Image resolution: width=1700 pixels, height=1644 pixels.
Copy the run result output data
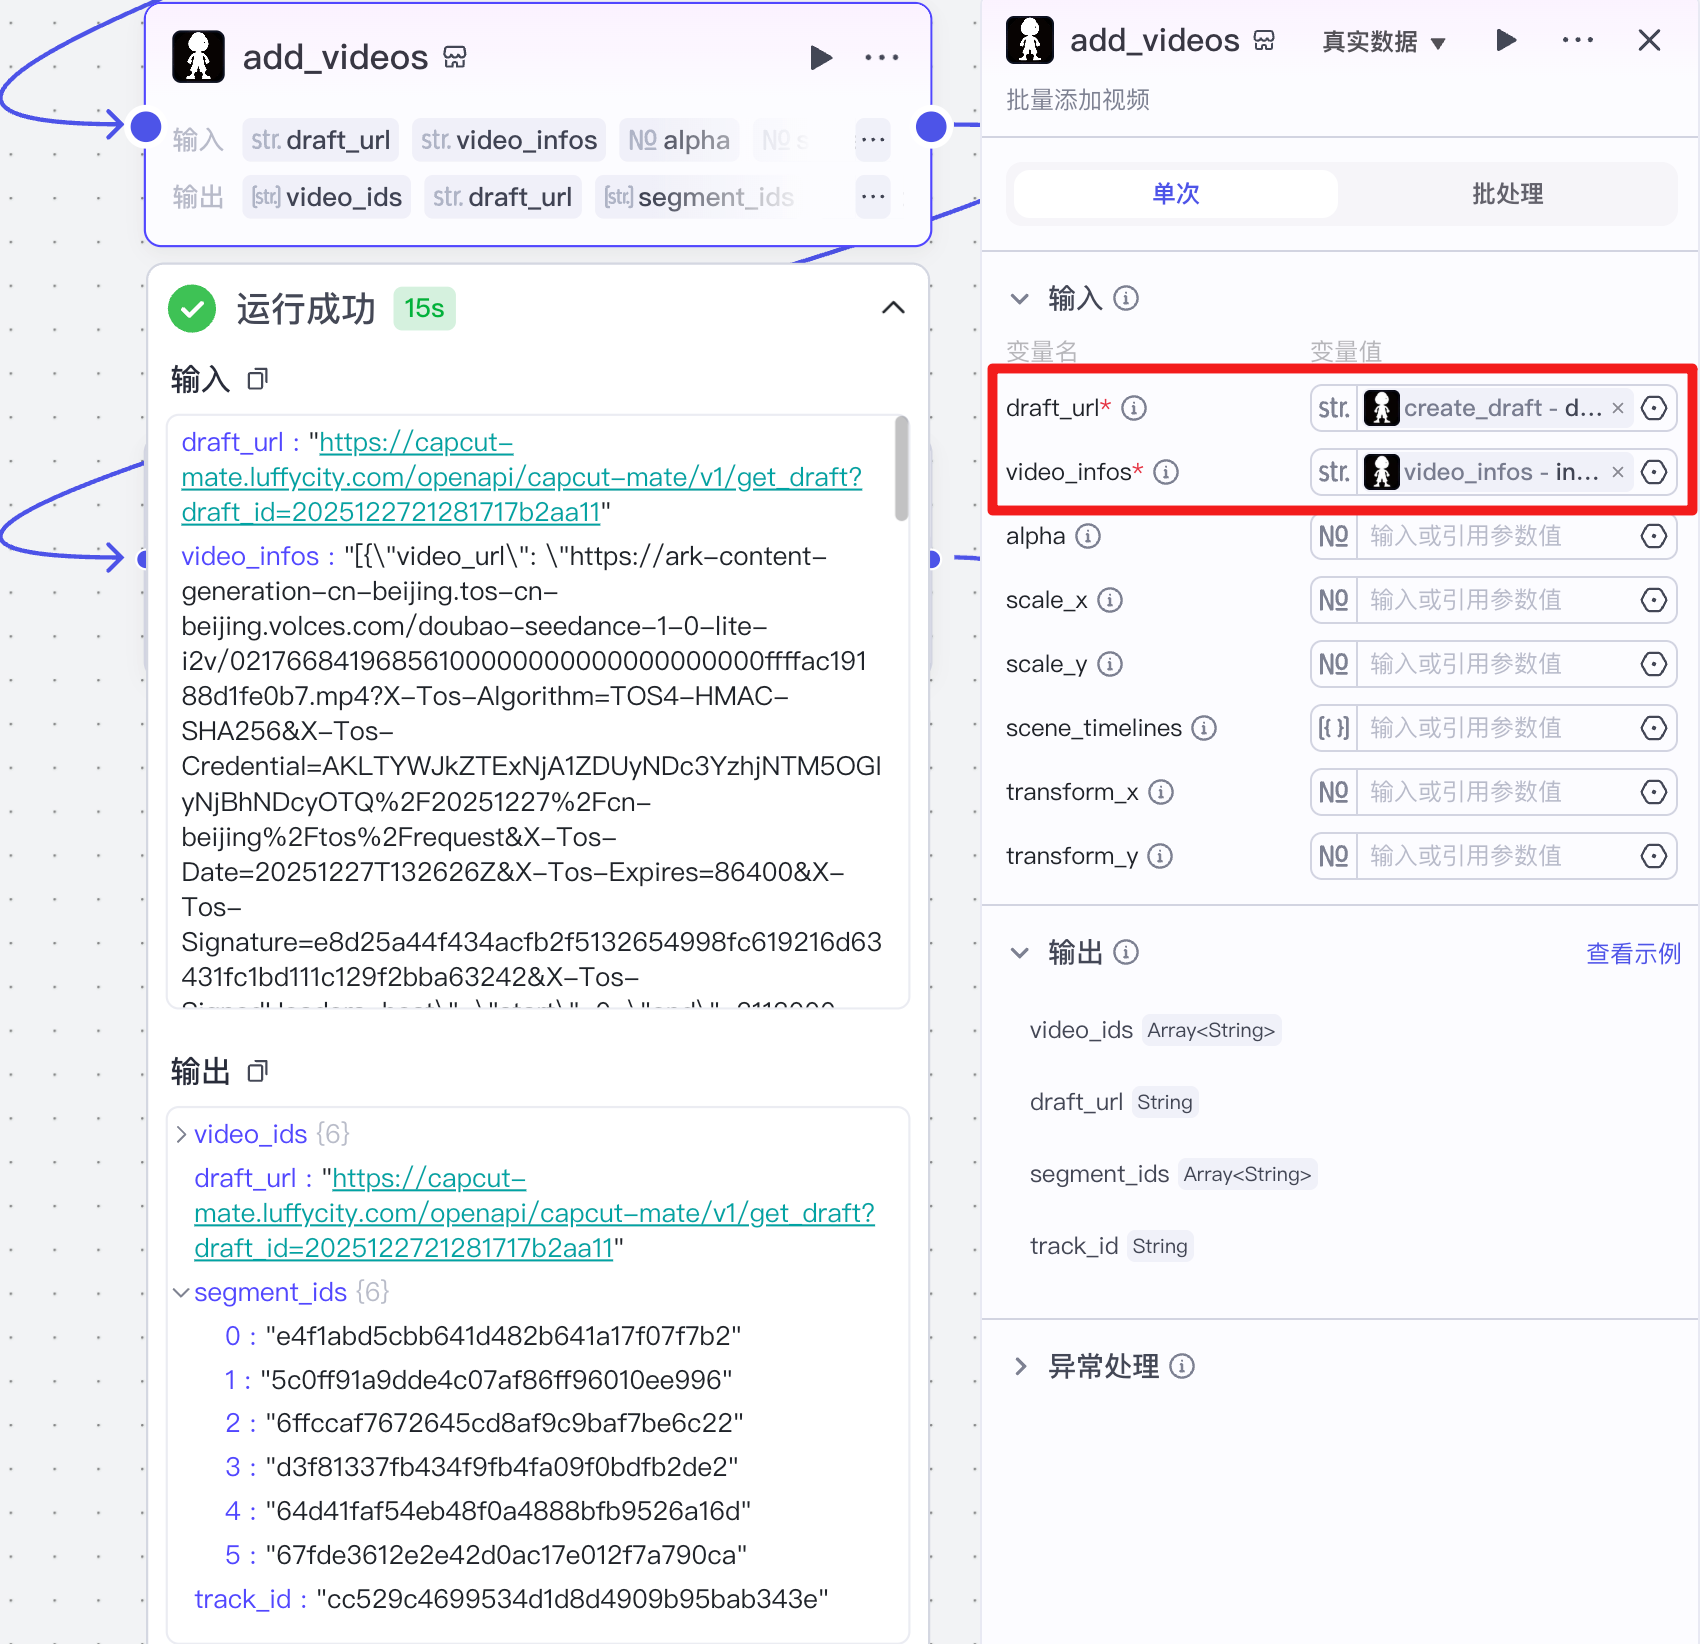coord(258,1072)
